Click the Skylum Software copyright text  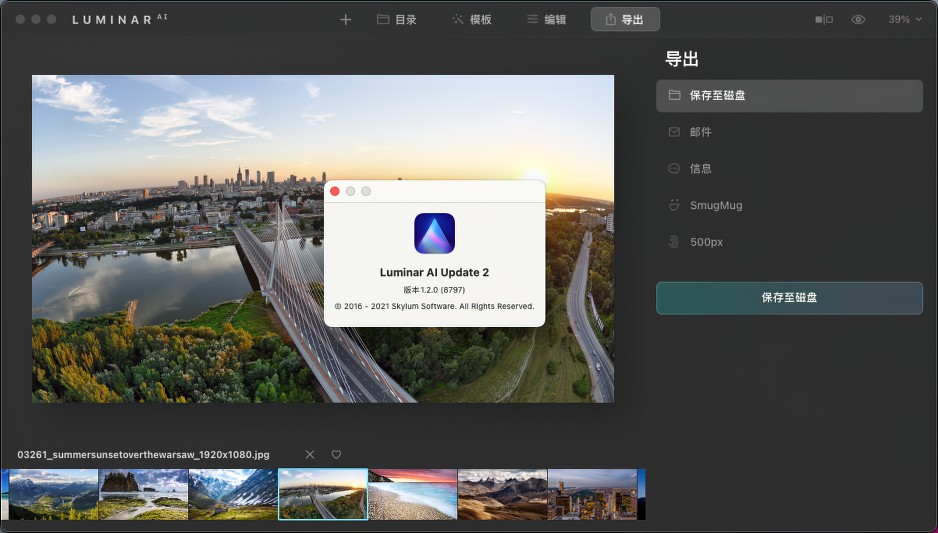point(434,306)
